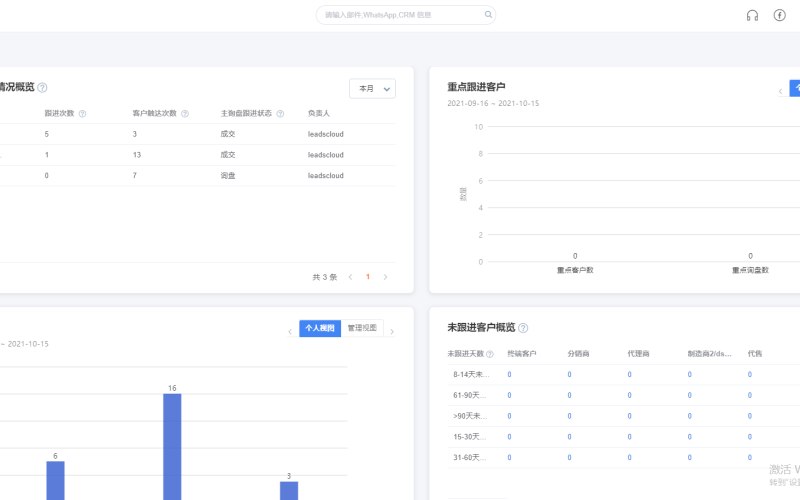
Task: Open 分销商 count in 8-14天未 row
Action: [x=569, y=374]
